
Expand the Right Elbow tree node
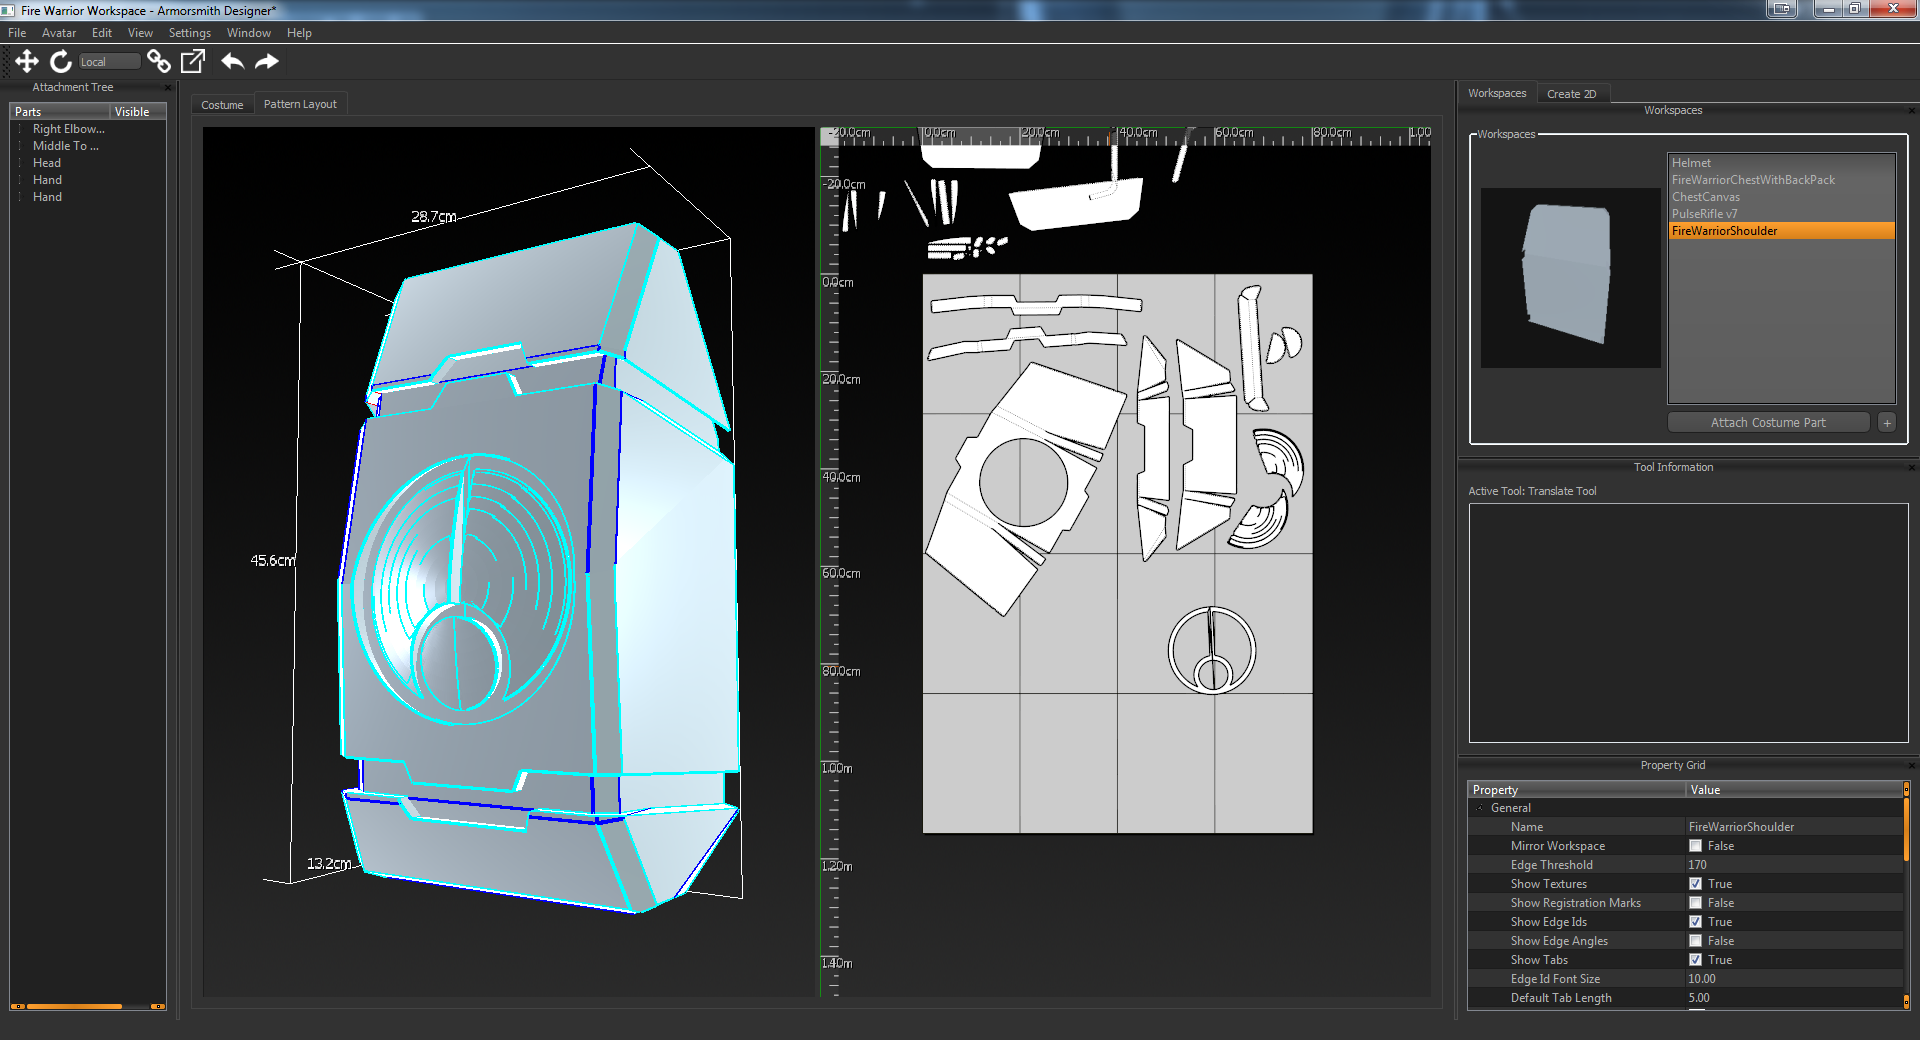coord(20,129)
